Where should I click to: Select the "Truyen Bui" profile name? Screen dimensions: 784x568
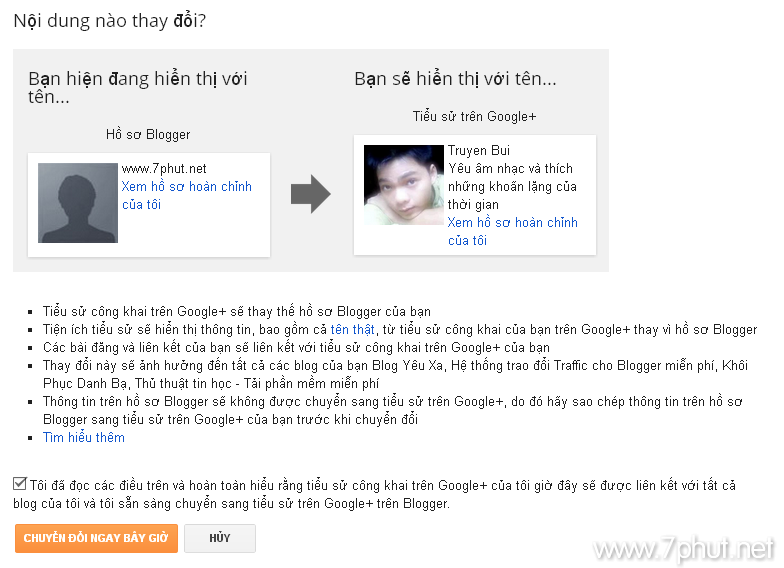pyautogui.click(x=478, y=150)
